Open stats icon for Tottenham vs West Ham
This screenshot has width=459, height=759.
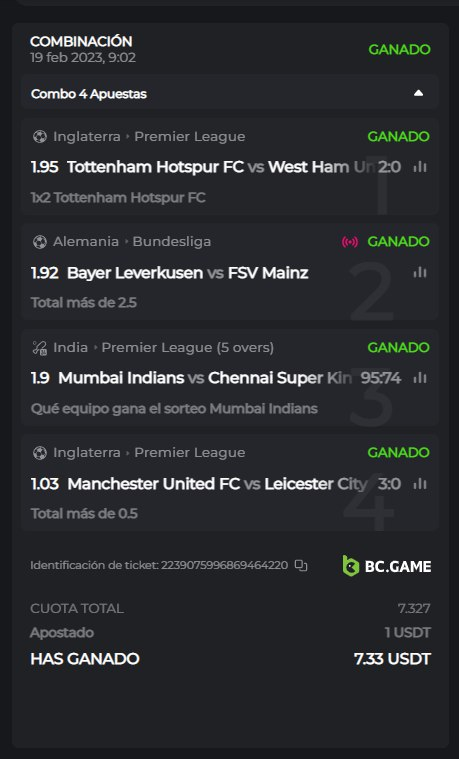[x=420, y=167]
